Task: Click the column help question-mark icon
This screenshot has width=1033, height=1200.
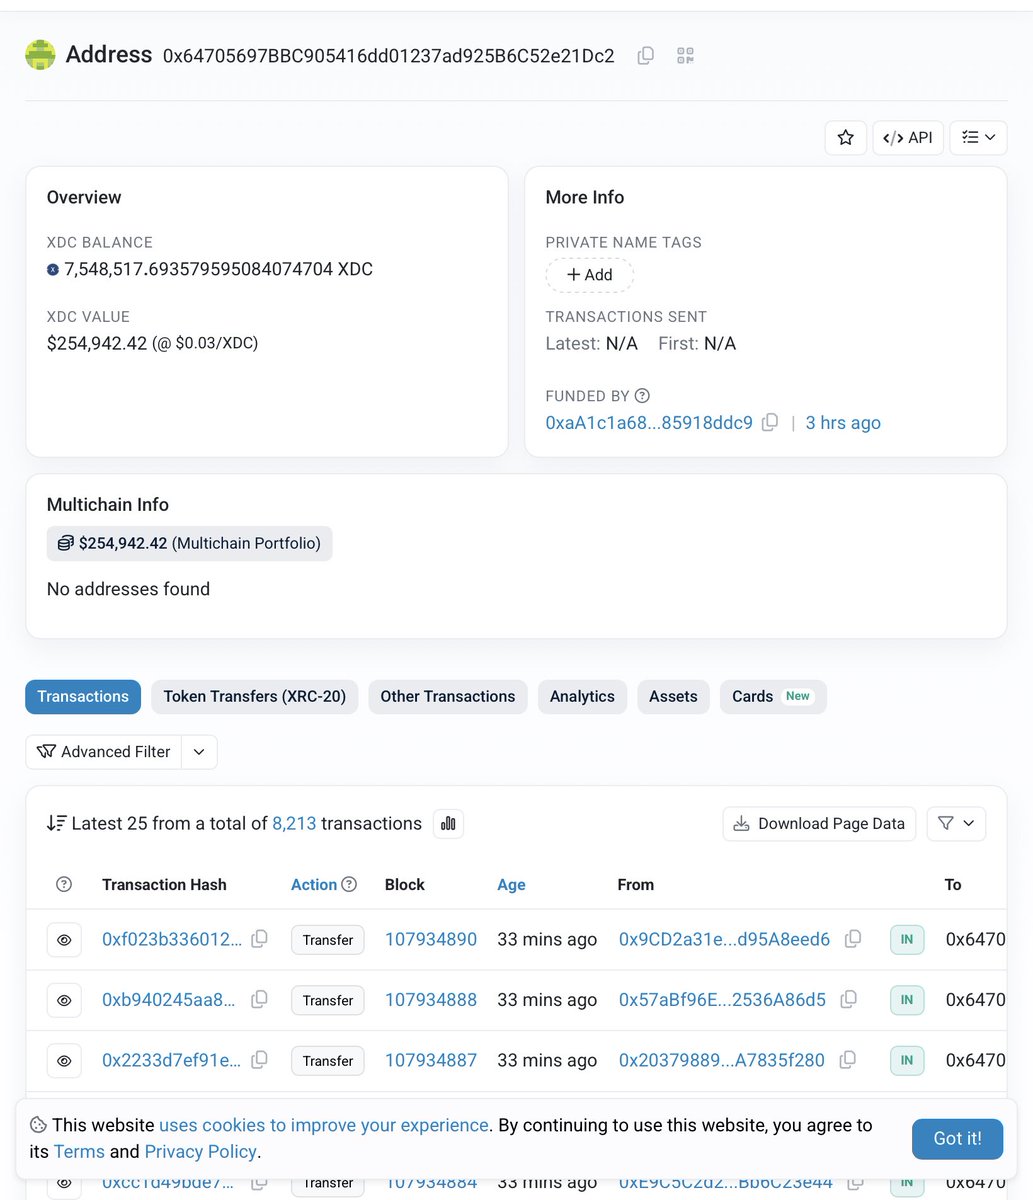Action: pos(64,885)
